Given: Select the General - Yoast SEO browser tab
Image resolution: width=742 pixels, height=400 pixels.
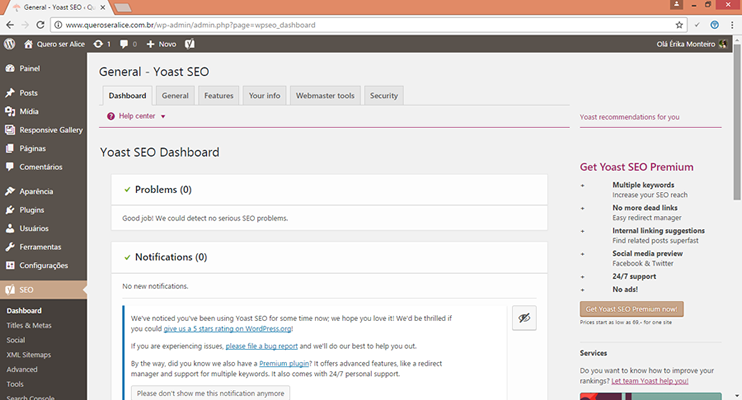Looking at the screenshot, I should coord(59,7).
